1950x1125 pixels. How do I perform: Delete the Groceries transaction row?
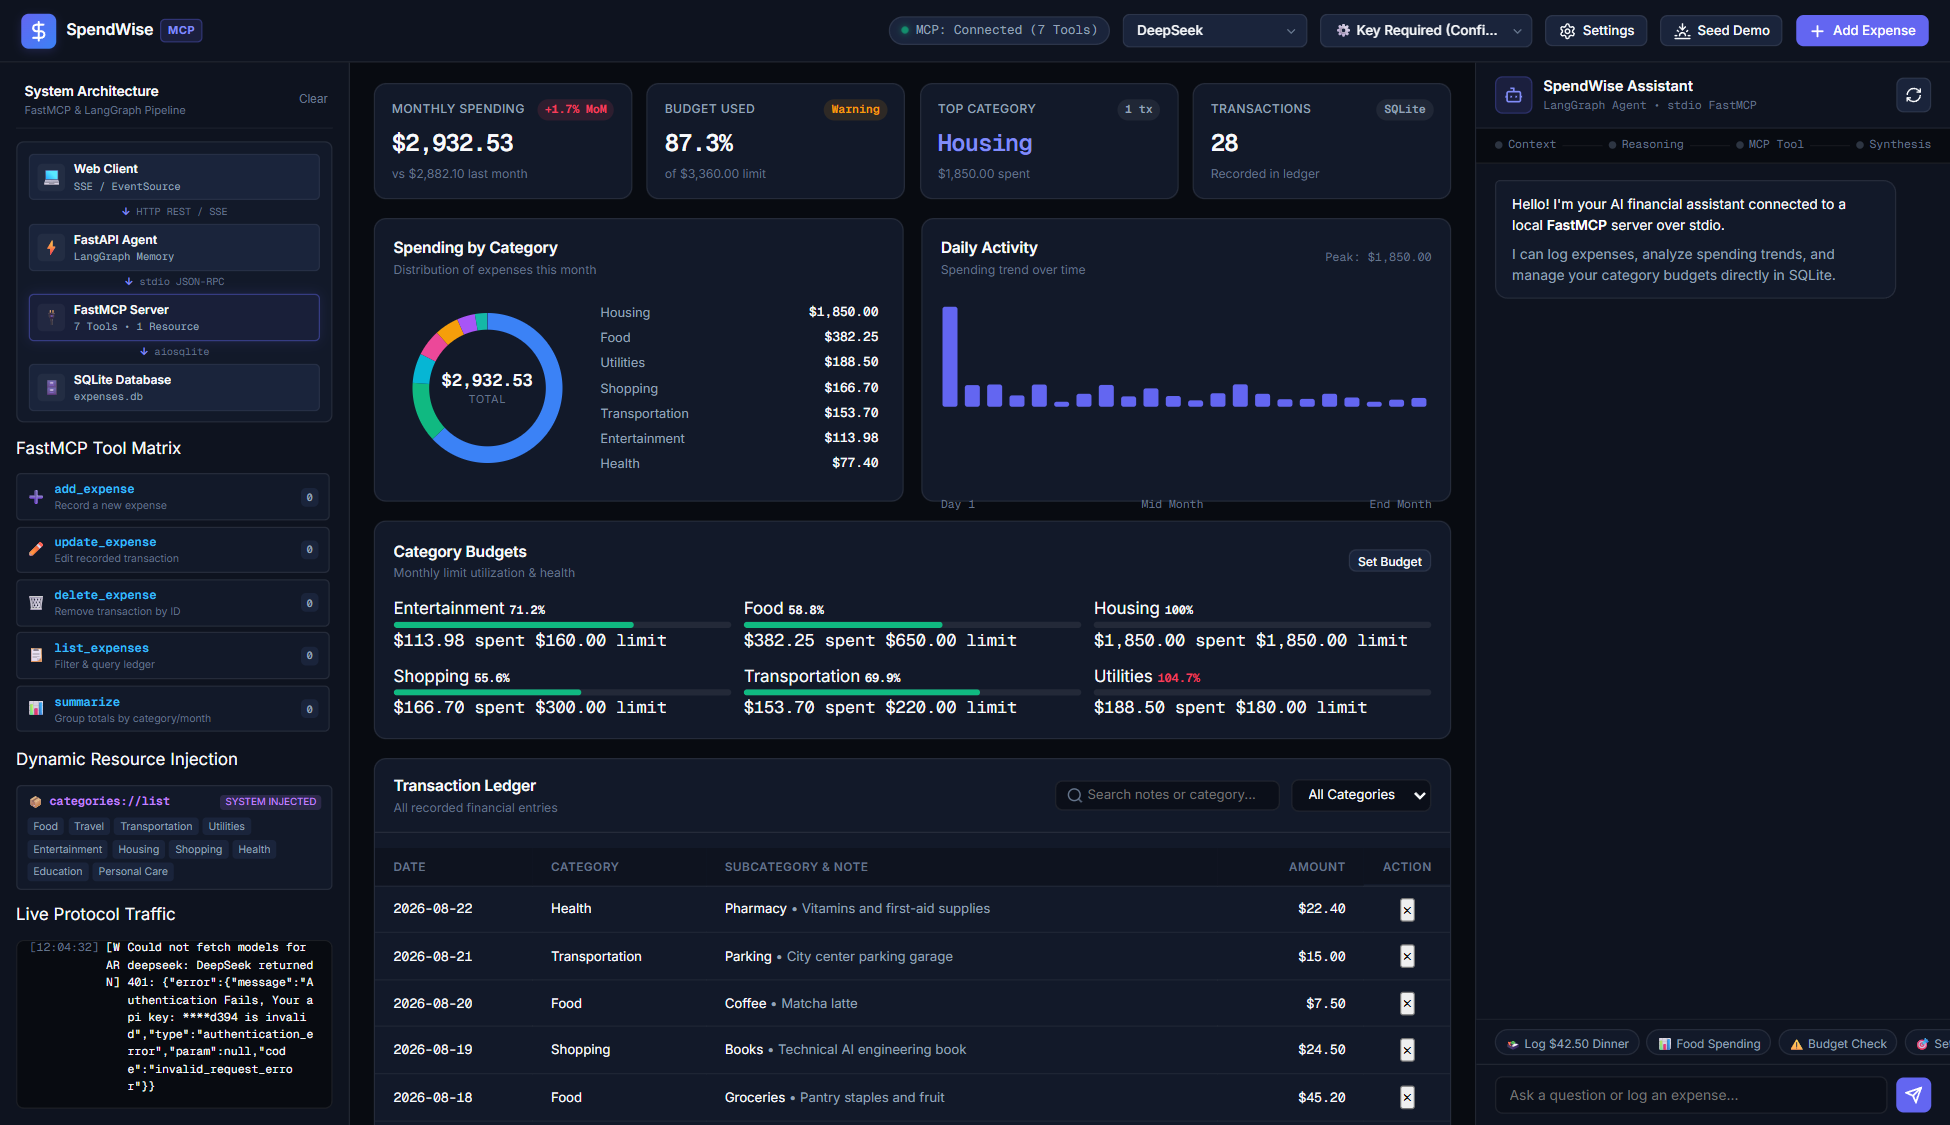coord(1407,1098)
